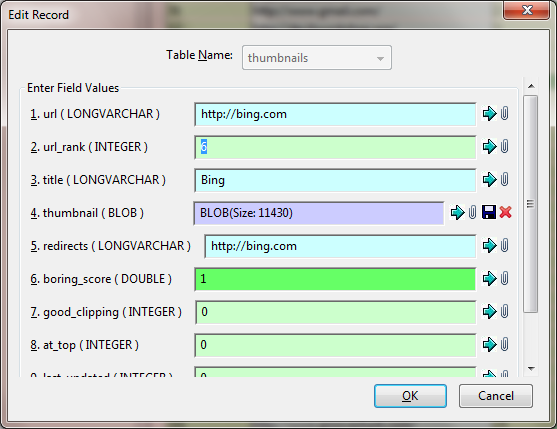Open the Table Name dropdown showing thumbnails
This screenshot has height=429, width=557.
(317, 58)
